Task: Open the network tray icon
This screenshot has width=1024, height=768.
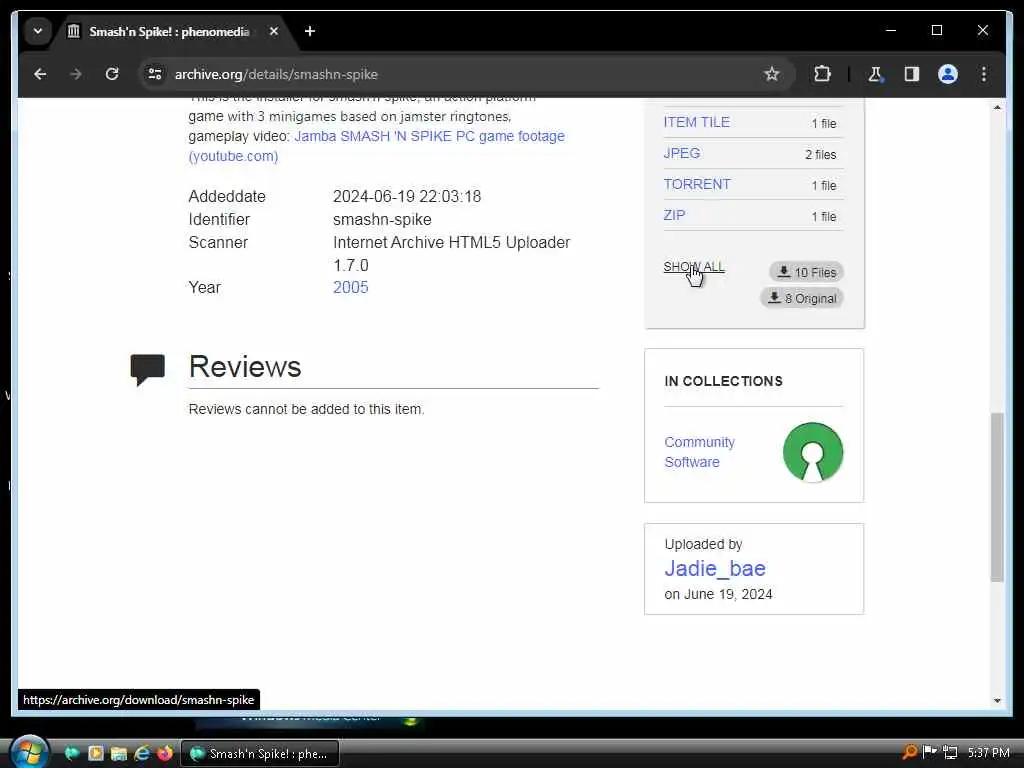Action: [950, 752]
